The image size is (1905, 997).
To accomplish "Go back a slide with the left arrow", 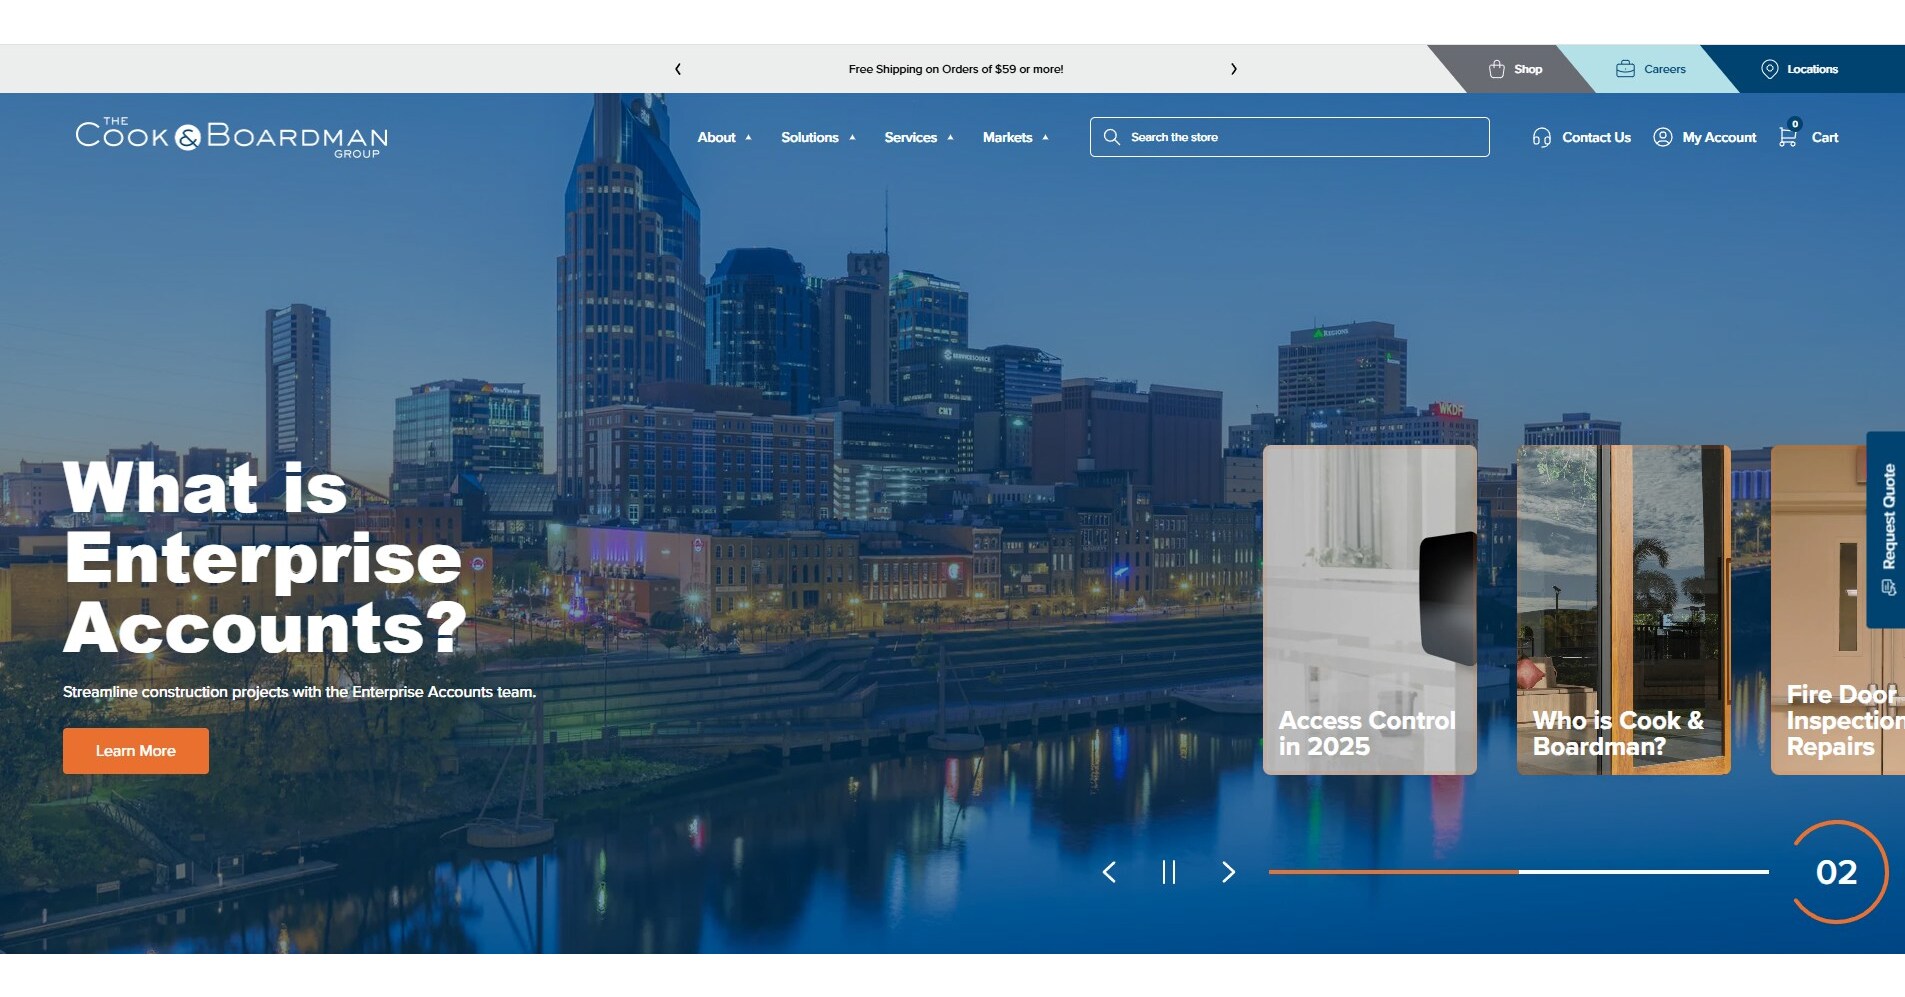I will [1110, 872].
